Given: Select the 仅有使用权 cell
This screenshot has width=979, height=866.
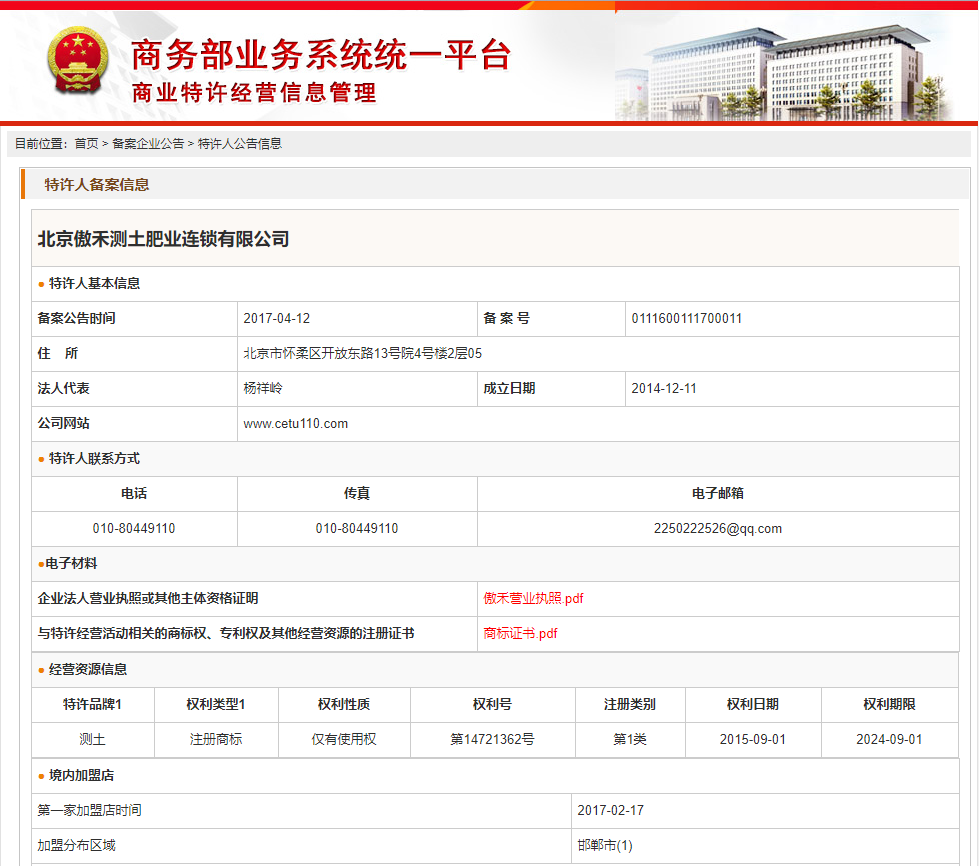Looking at the screenshot, I should coord(344,739).
